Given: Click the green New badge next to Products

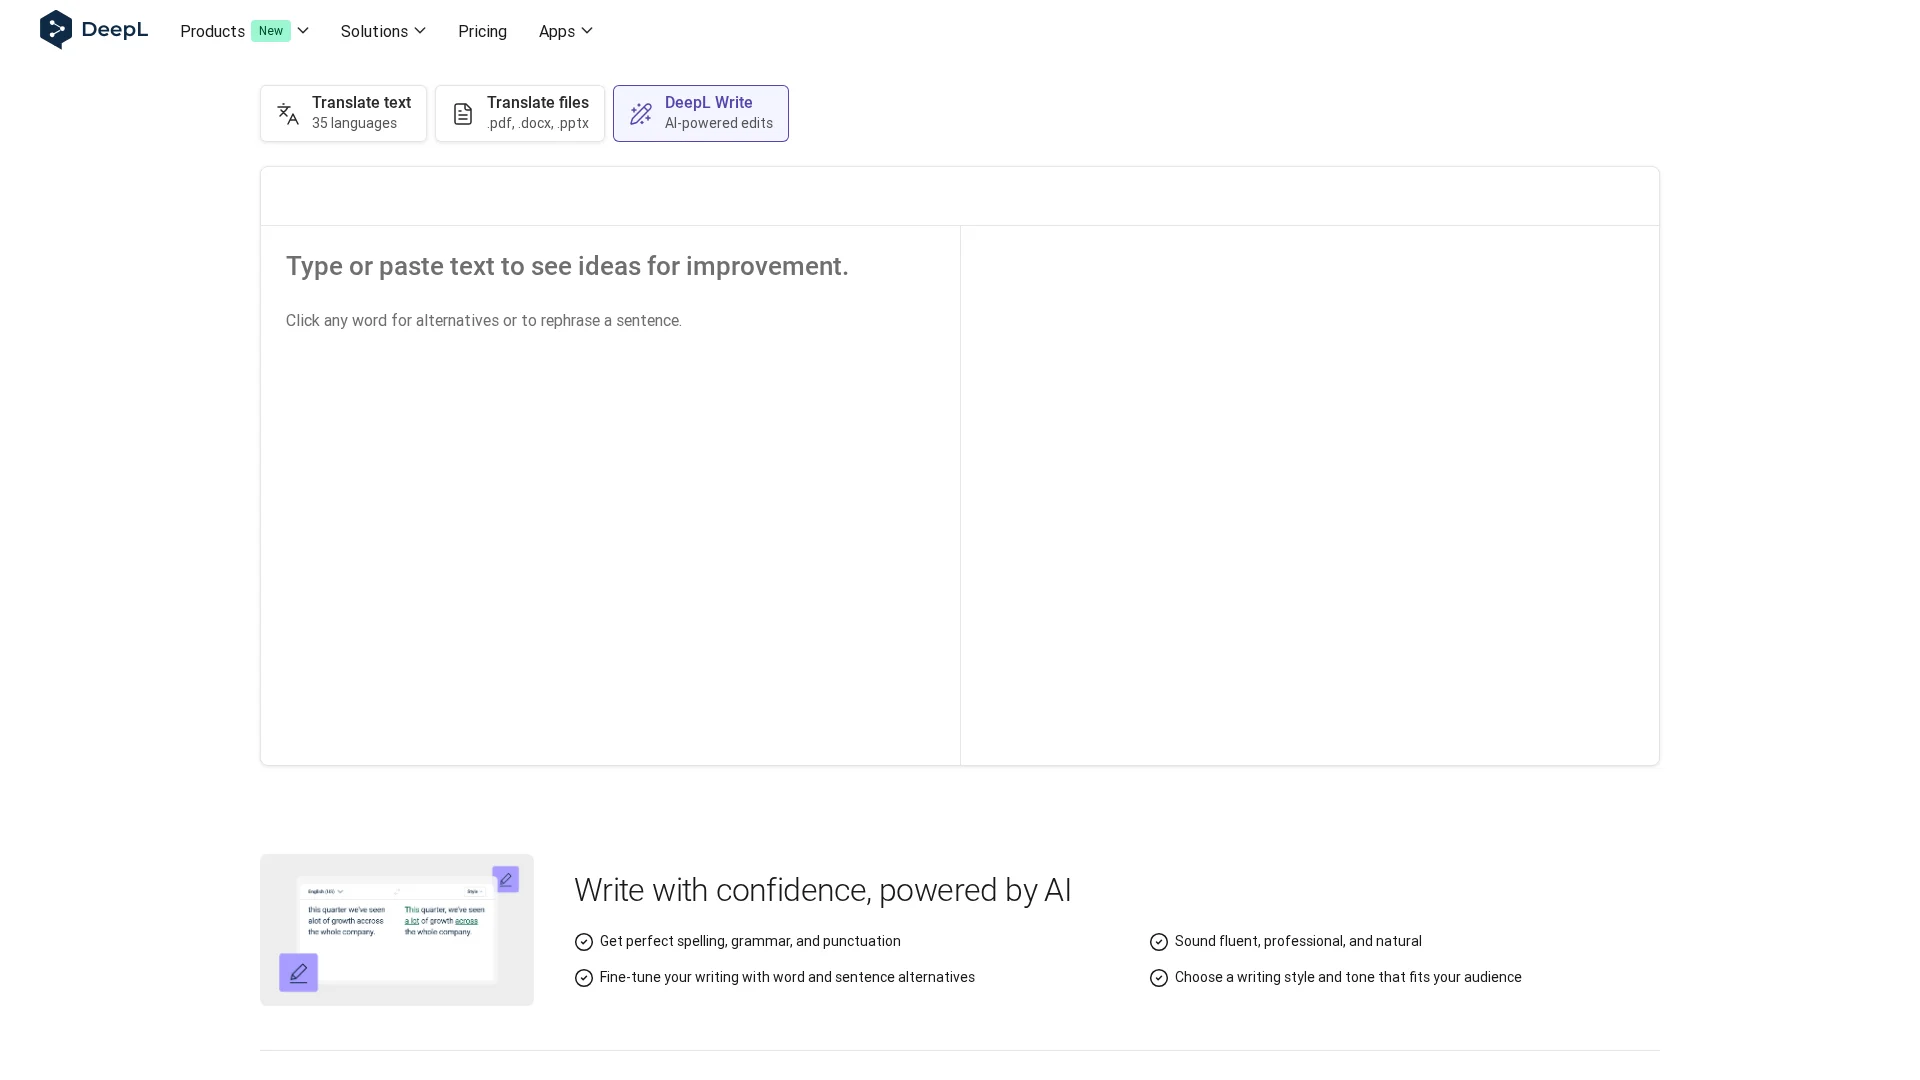Looking at the screenshot, I should [270, 31].
